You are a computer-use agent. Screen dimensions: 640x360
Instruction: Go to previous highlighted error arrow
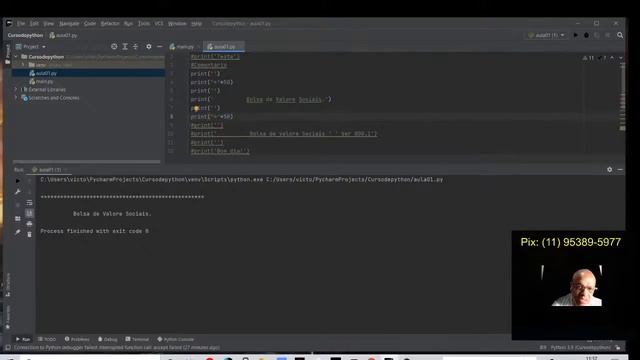[x=612, y=58]
